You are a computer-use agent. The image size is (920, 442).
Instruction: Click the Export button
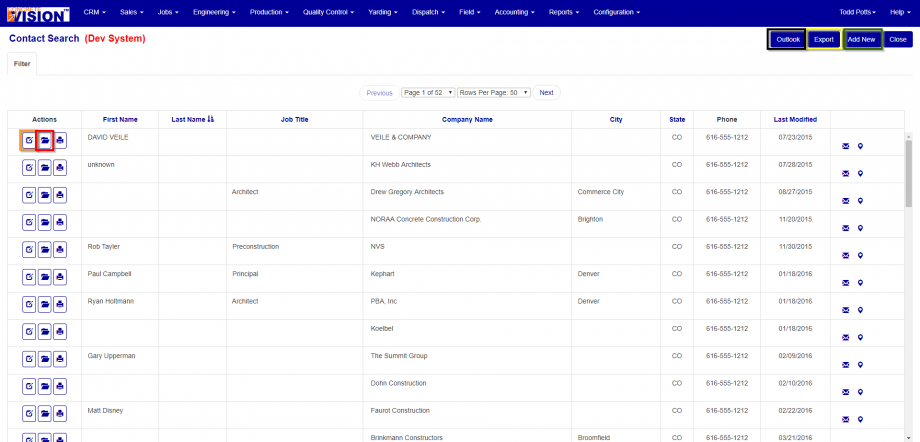(823, 39)
